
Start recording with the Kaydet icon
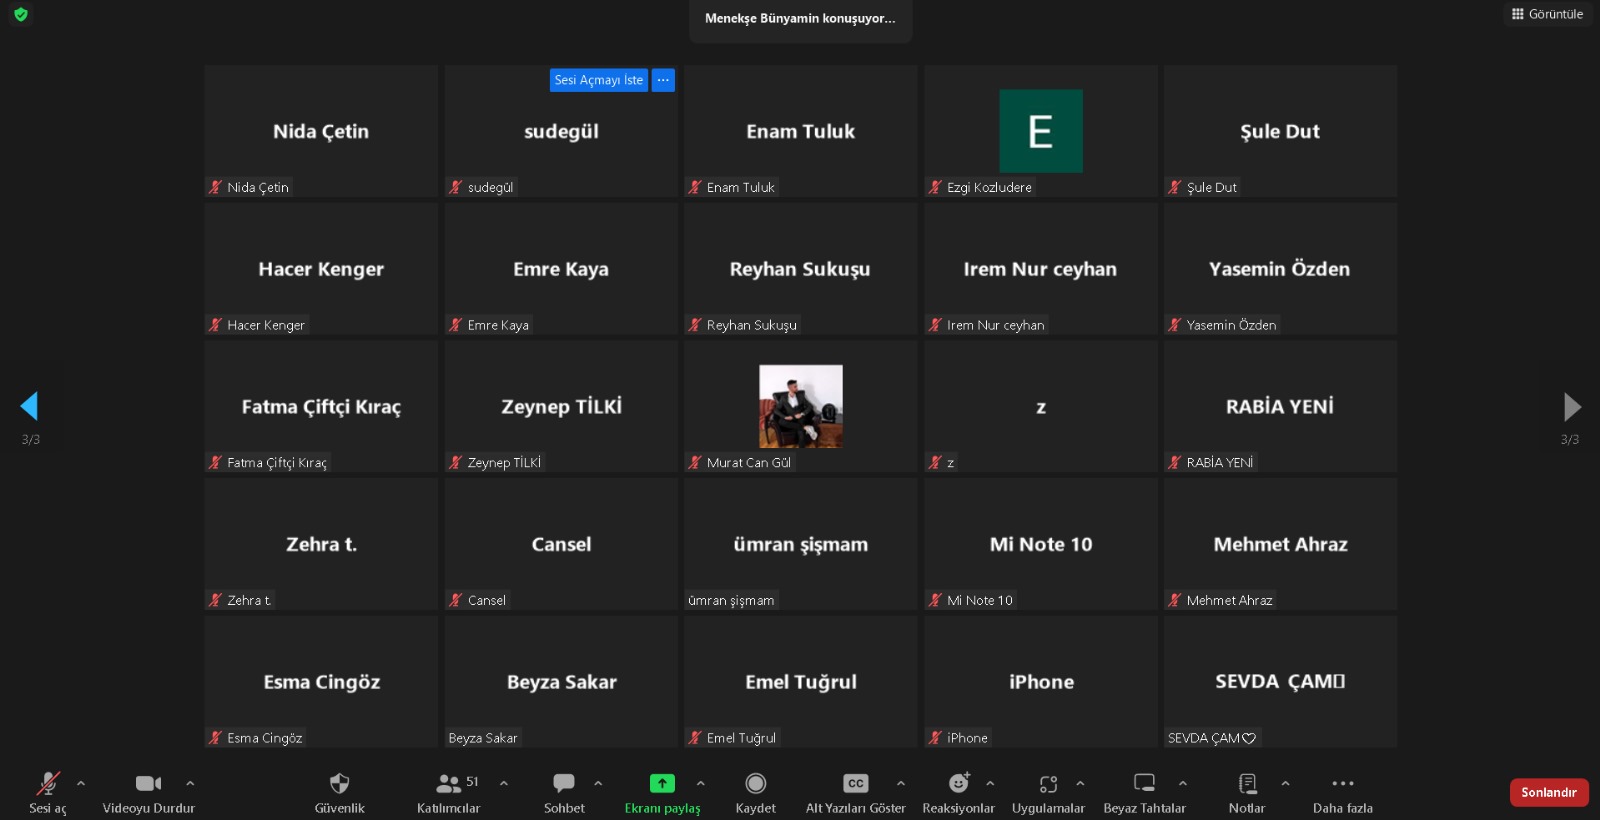[x=756, y=784]
